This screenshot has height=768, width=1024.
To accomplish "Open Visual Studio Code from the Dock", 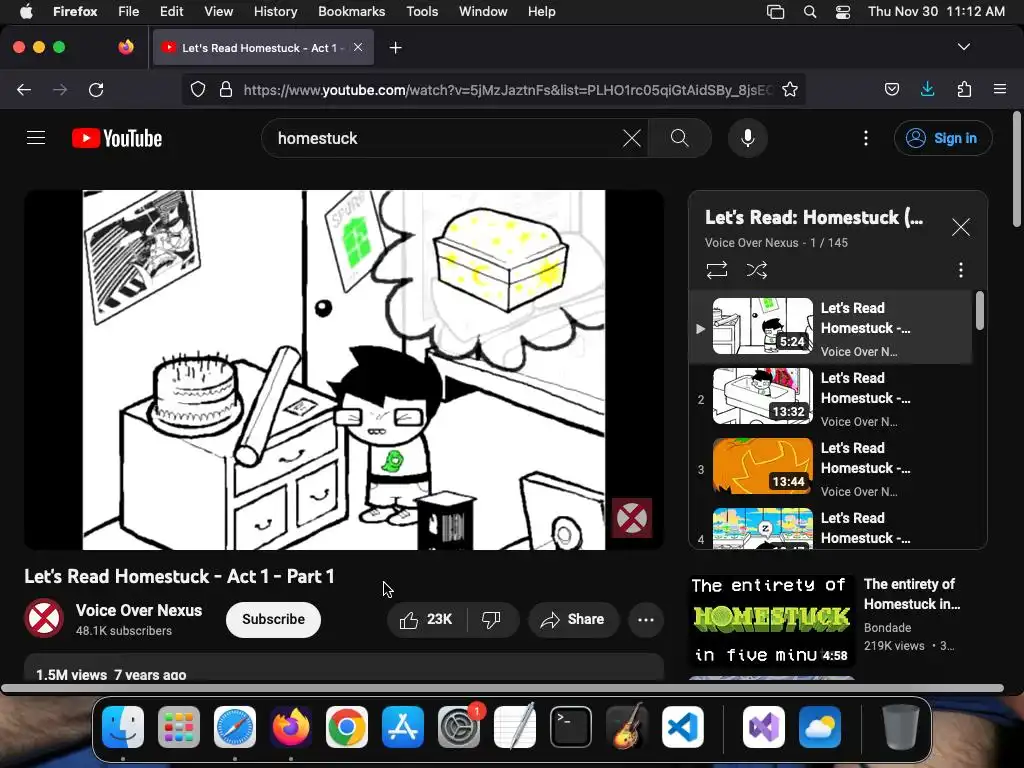I will [x=682, y=727].
